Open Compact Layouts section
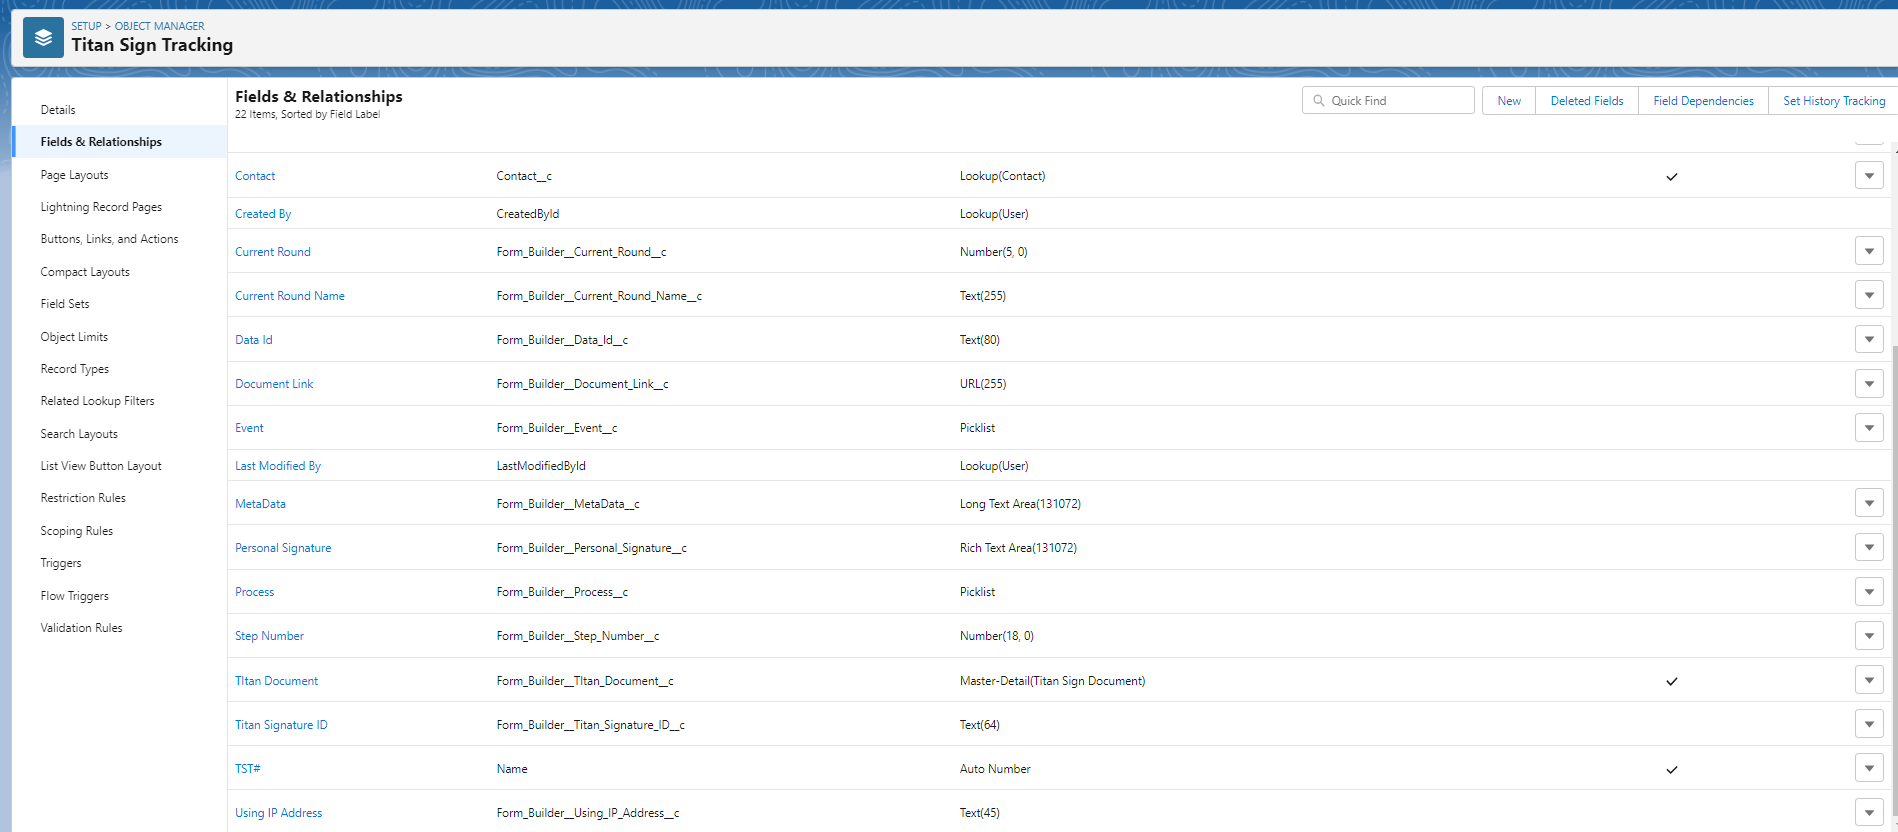The height and width of the screenshot is (832, 1898). (85, 272)
